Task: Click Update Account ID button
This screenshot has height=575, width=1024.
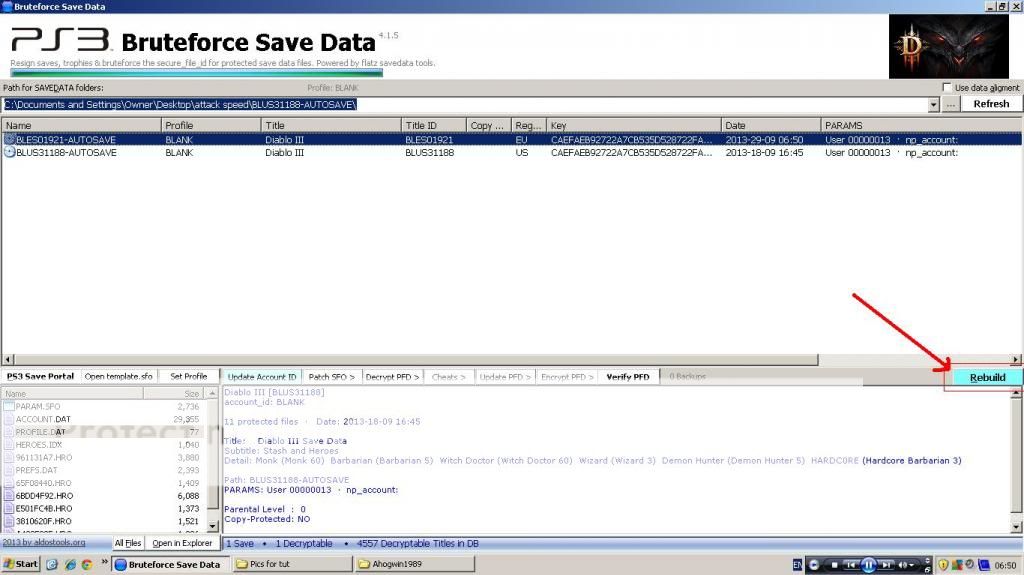Action: [x=262, y=377]
